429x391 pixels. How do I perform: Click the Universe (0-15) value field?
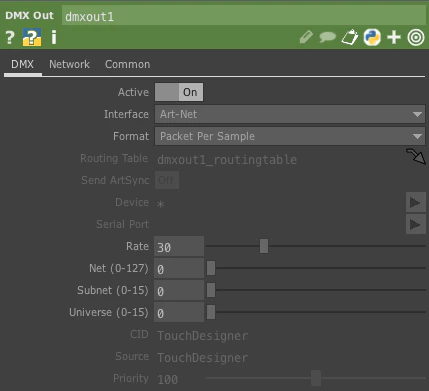click(179, 312)
